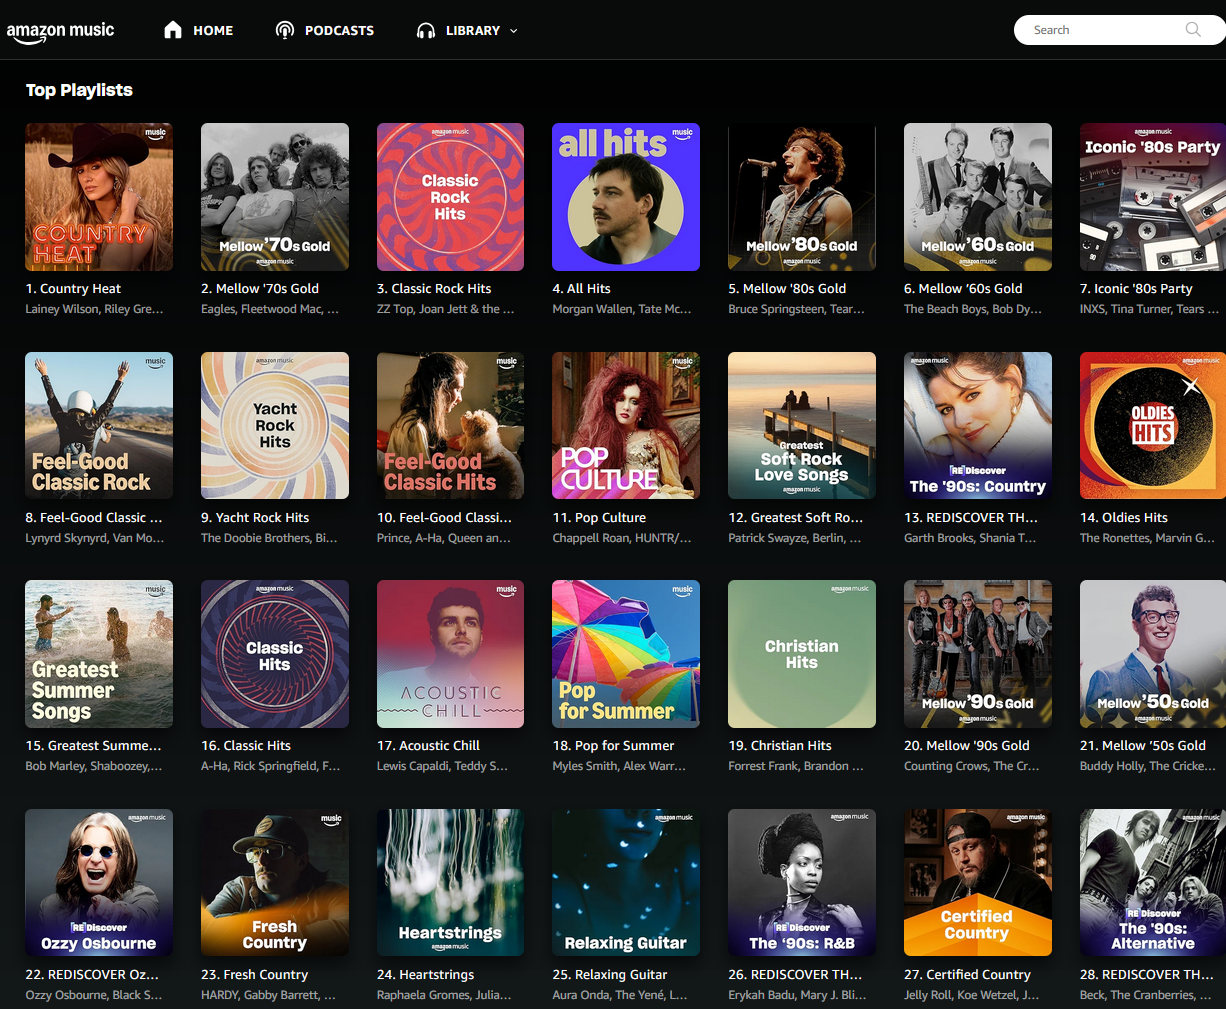Open the PODCASTS menu item
Viewport: 1226px width, 1009px height.
[x=339, y=31]
